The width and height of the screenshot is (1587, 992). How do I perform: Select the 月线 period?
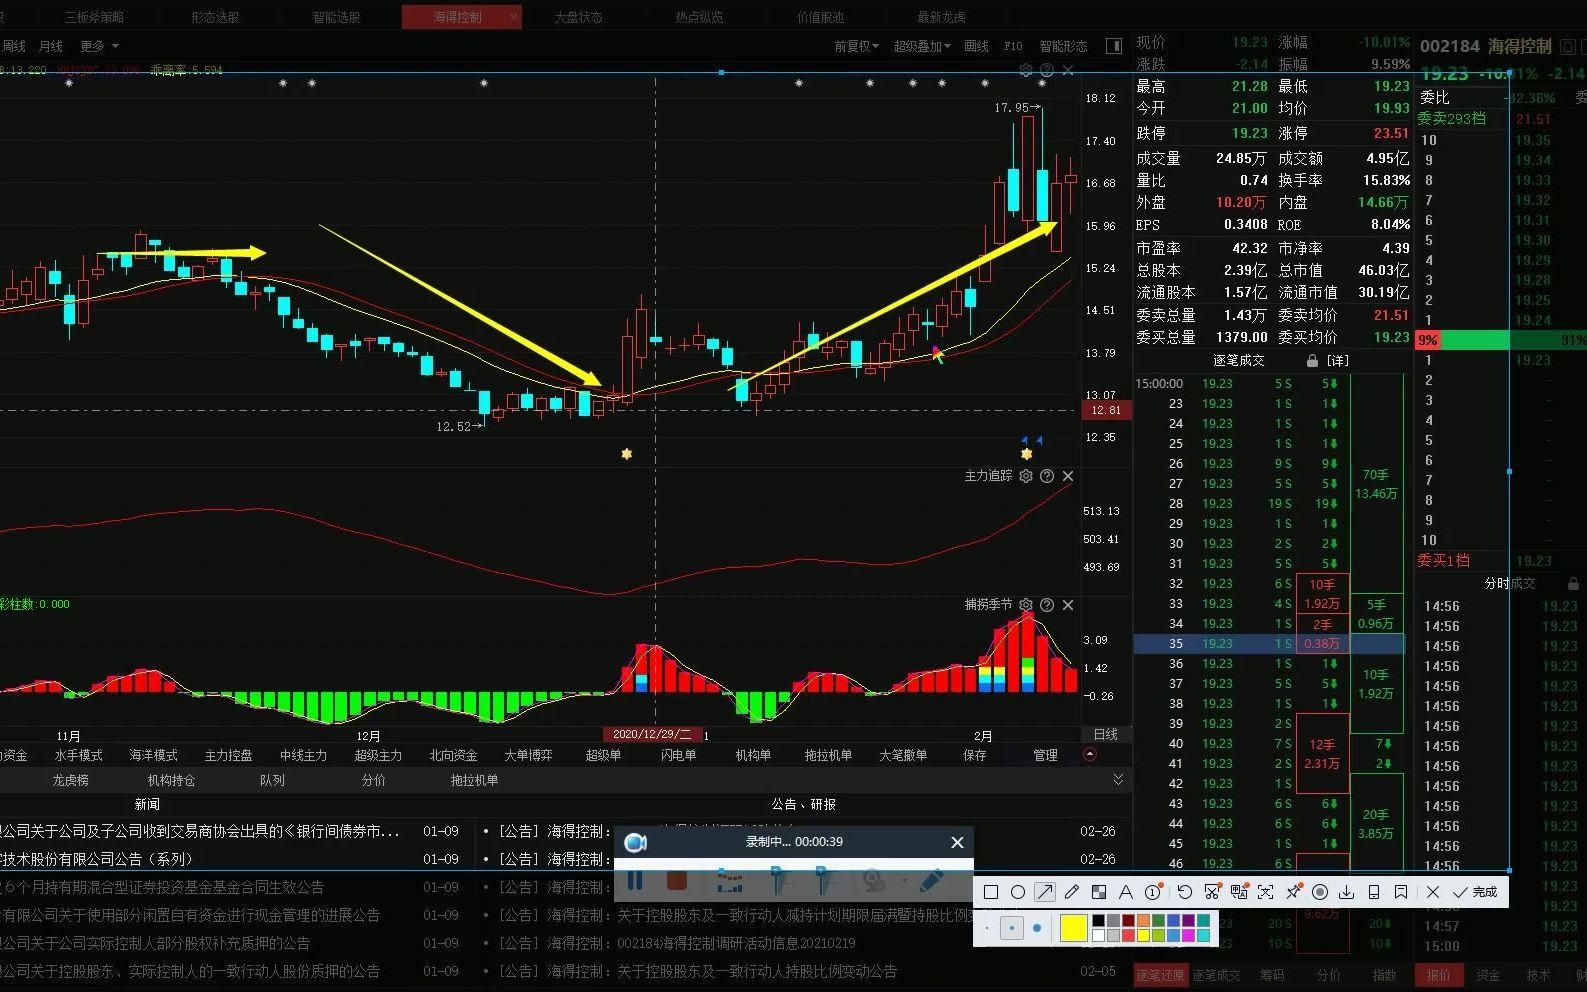(50, 46)
